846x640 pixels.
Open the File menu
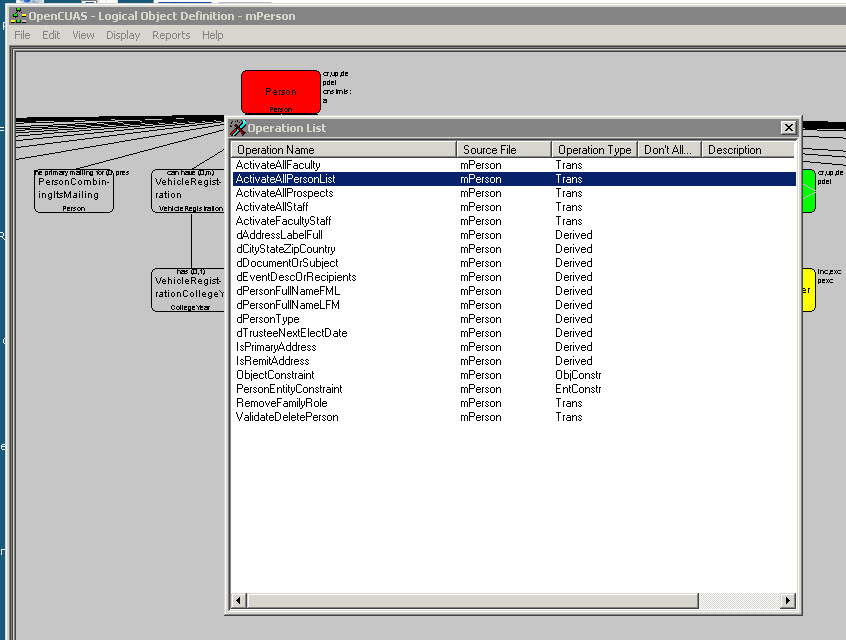22,35
